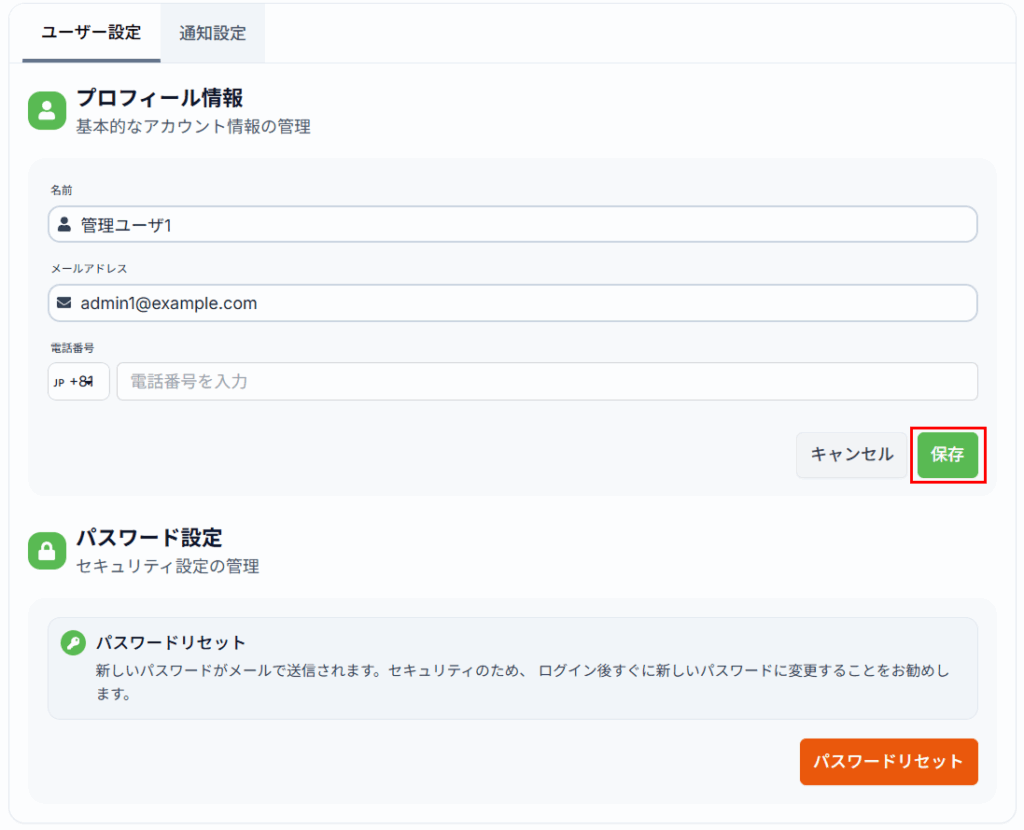Click the green lock icon beside パスワード設定

pyautogui.click(x=46, y=550)
